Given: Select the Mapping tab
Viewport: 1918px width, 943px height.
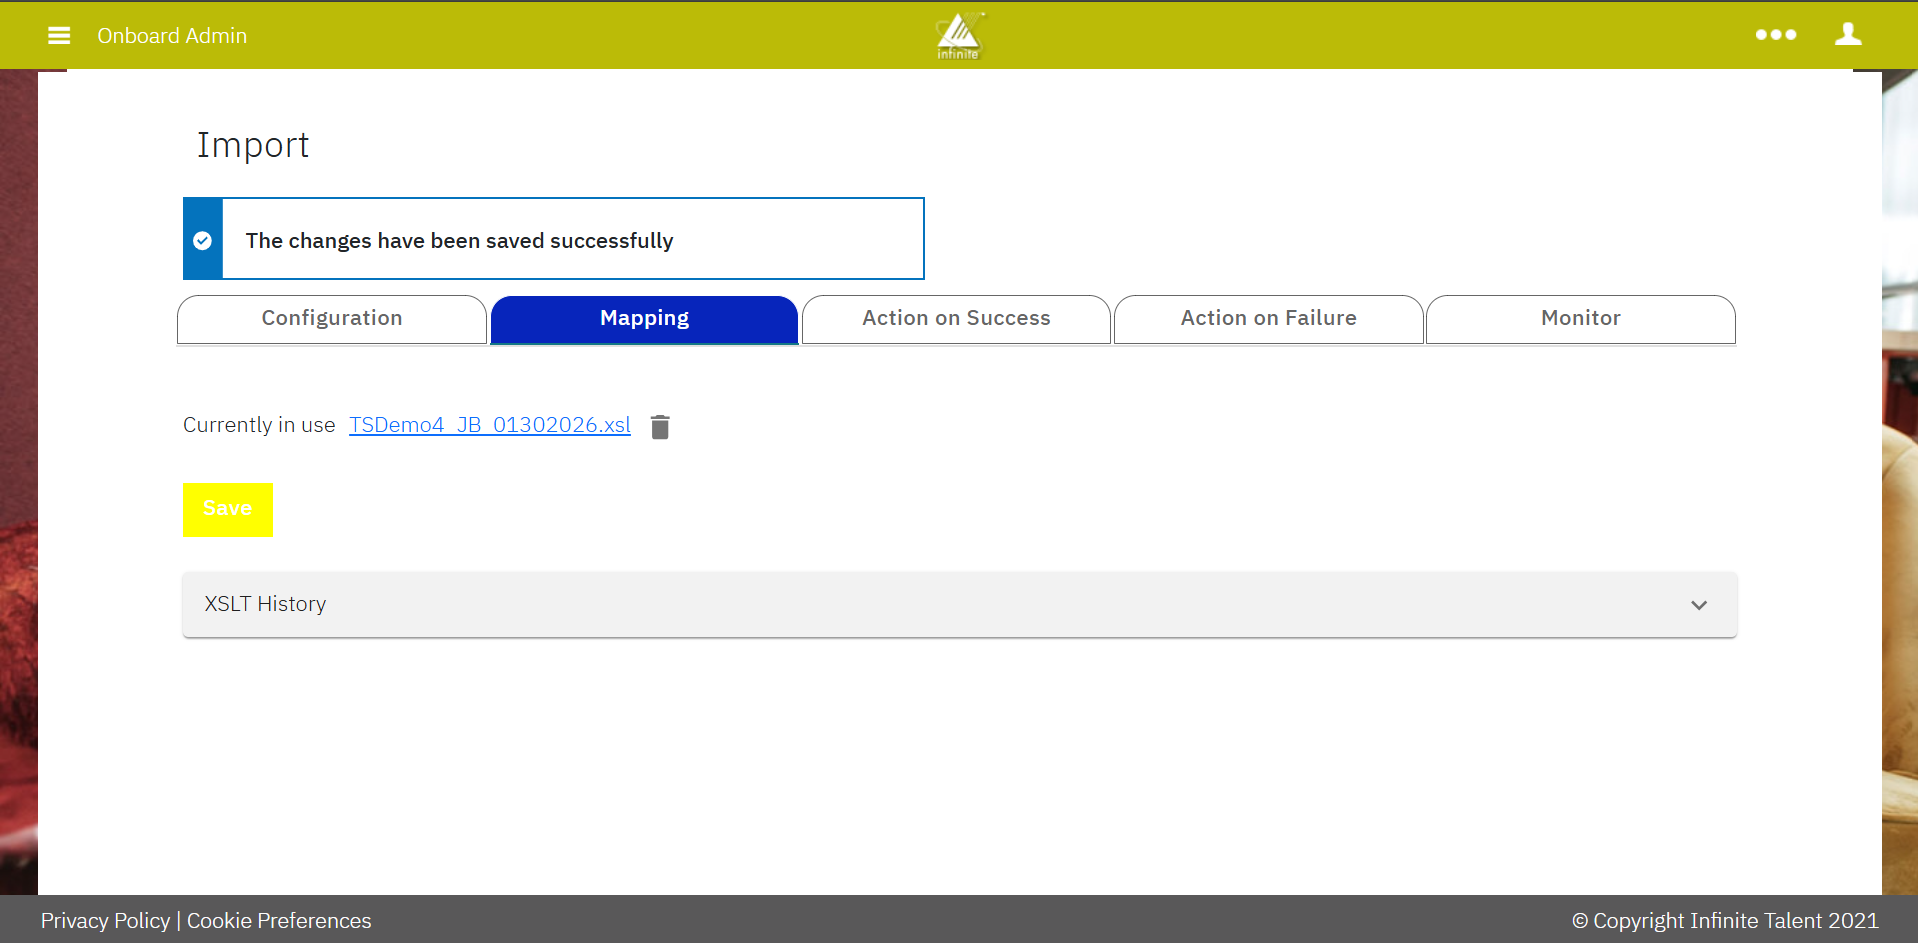Looking at the screenshot, I should tap(644, 319).
